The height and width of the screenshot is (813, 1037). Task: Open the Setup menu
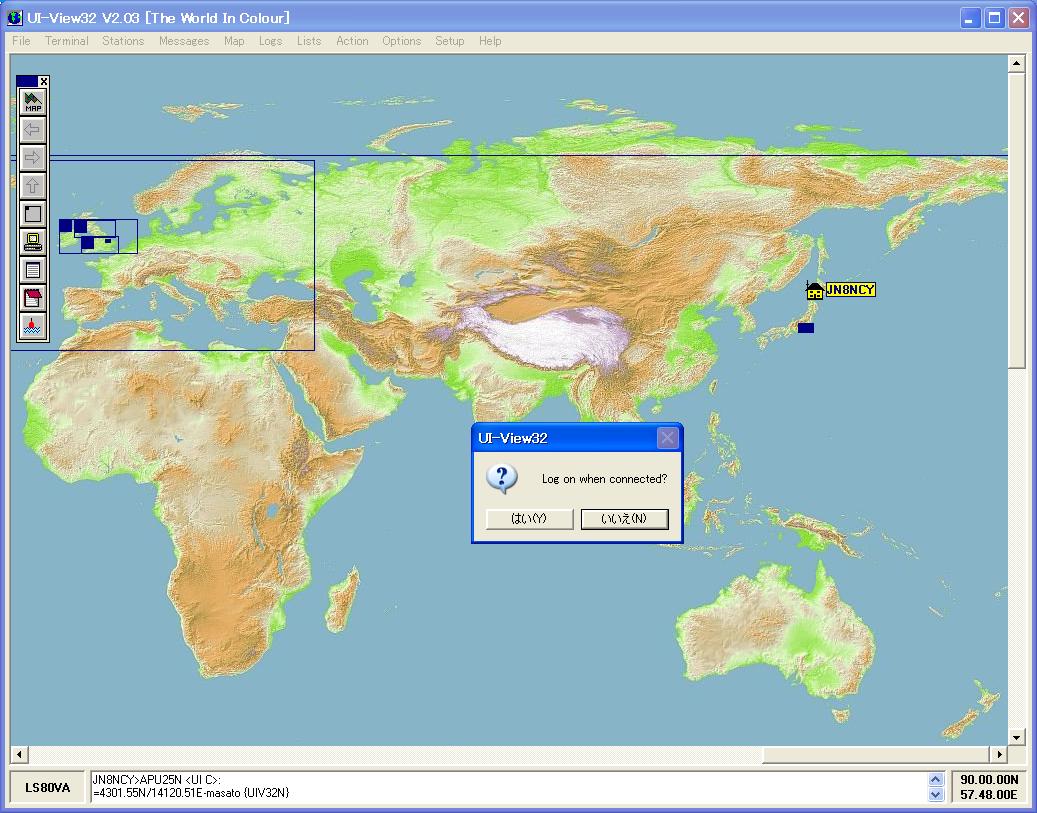pyautogui.click(x=449, y=41)
